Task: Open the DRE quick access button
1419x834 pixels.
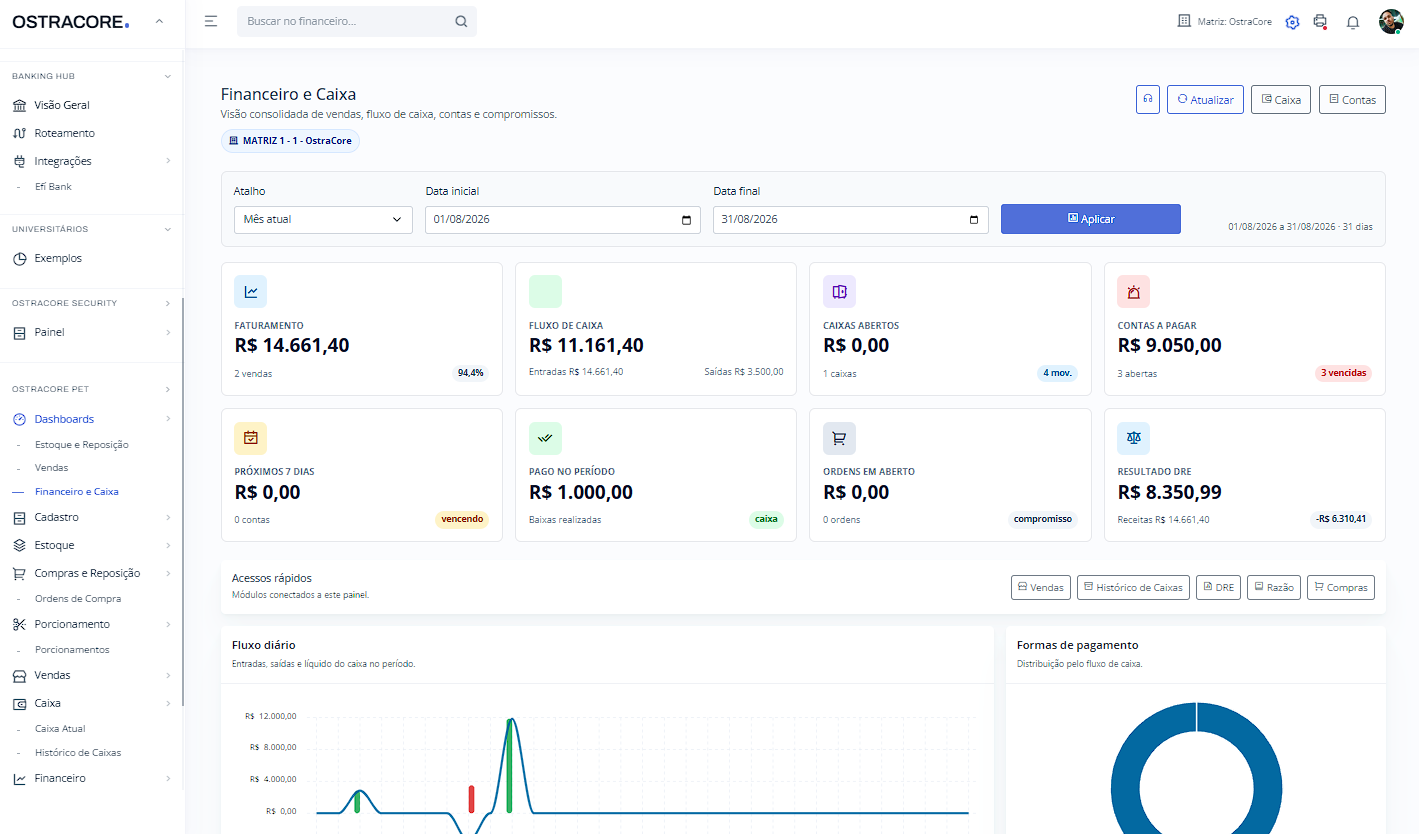Action: (1218, 587)
